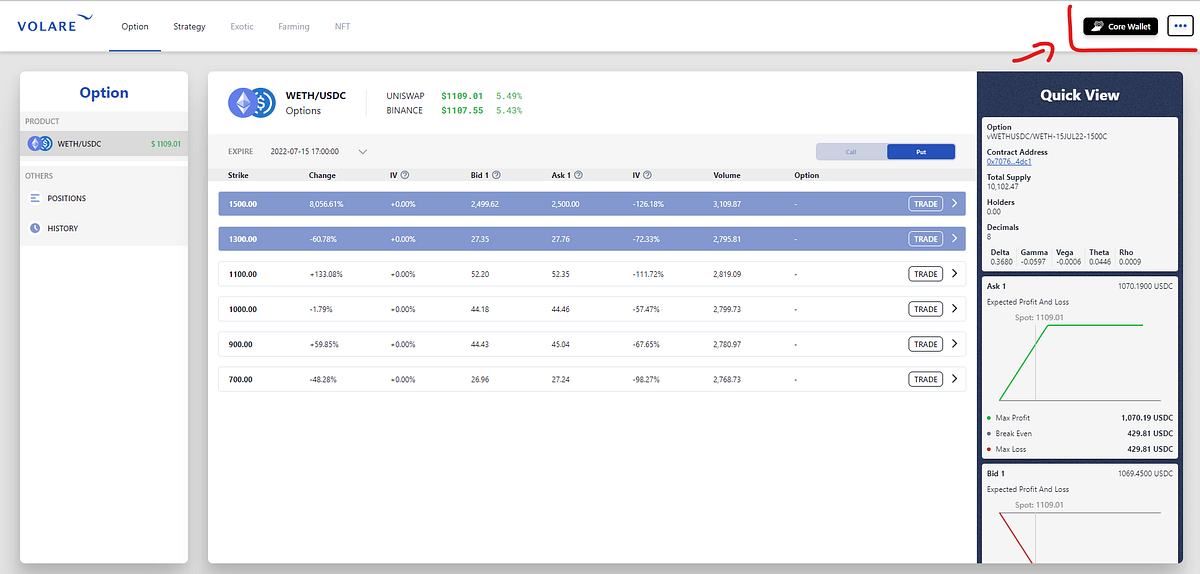
Task: Expand the 900.00 strike row arrow
Action: (x=954, y=344)
